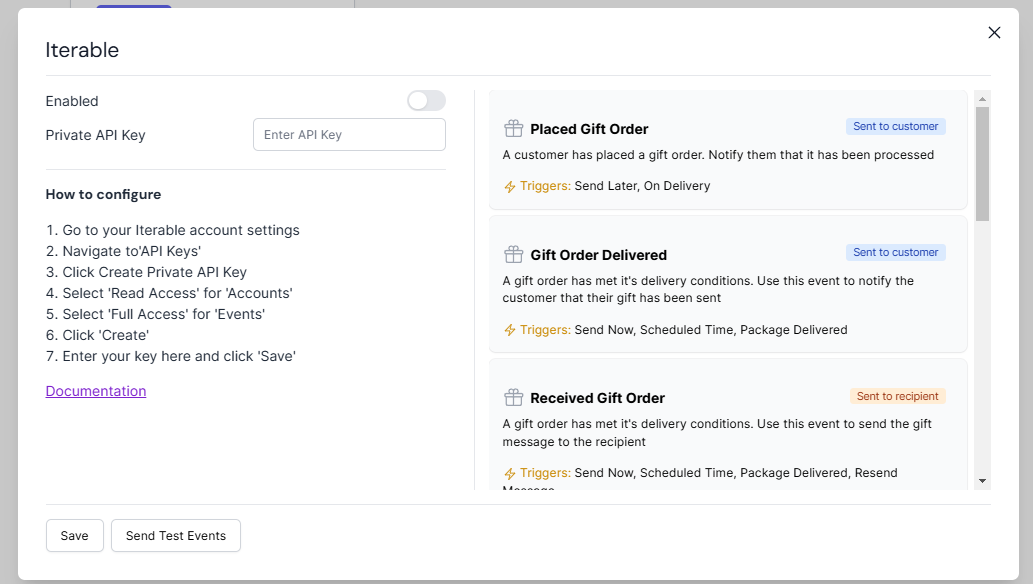Image resolution: width=1033 pixels, height=584 pixels.
Task: Click the scrollbar up arrow in events list
Action: pyautogui.click(x=982, y=99)
